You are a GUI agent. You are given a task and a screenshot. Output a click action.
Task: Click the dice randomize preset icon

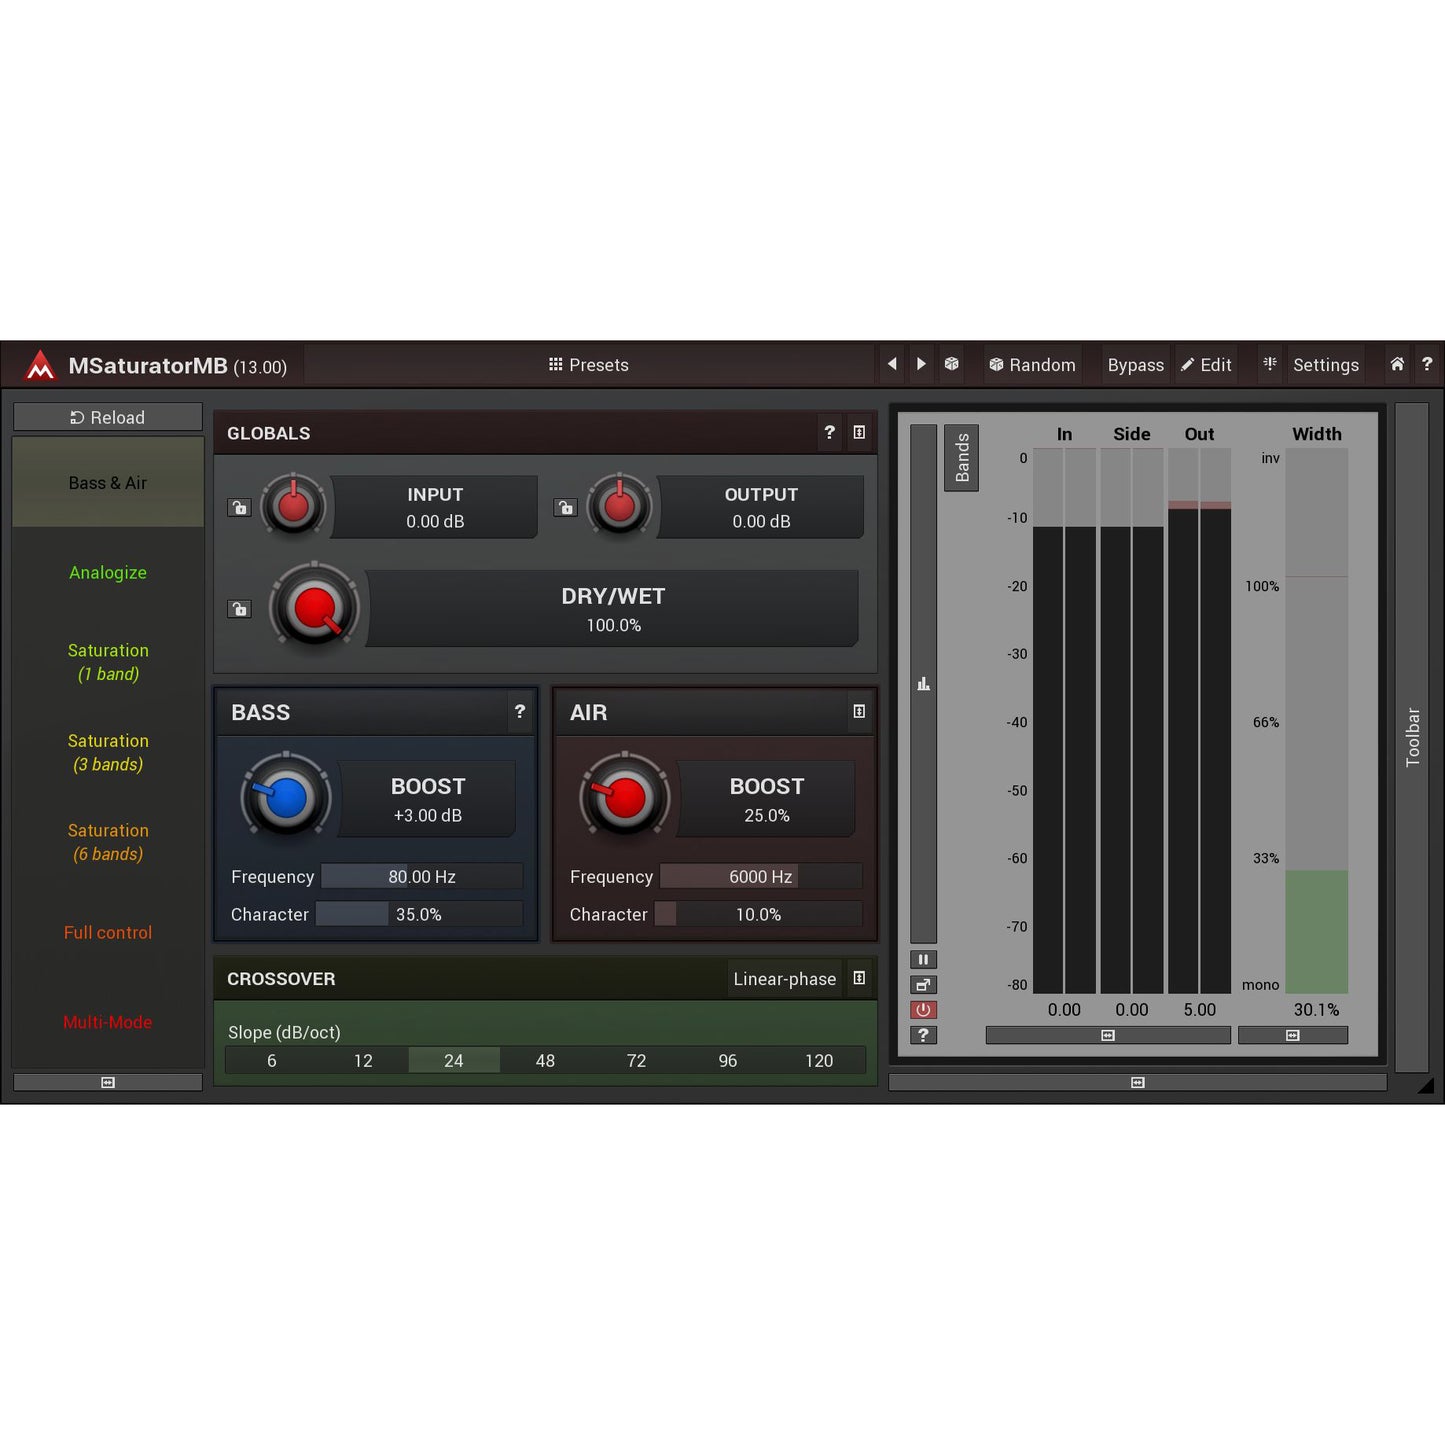pos(952,365)
